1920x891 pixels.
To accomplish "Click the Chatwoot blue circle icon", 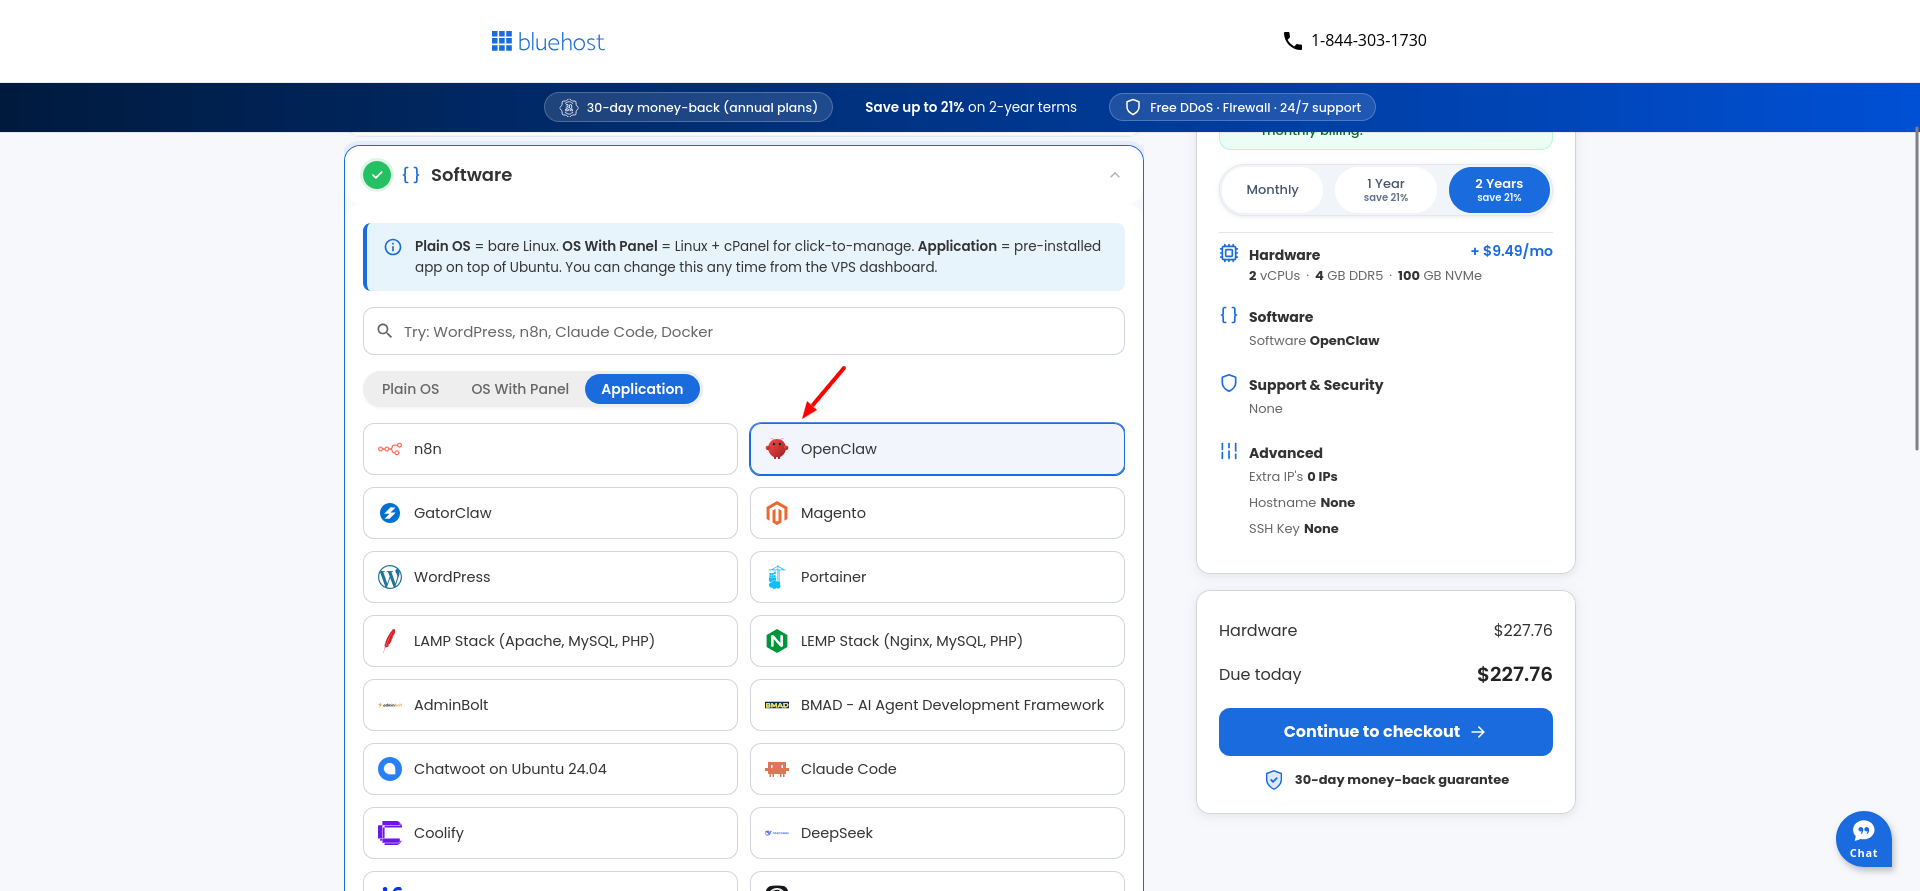I will click(390, 769).
